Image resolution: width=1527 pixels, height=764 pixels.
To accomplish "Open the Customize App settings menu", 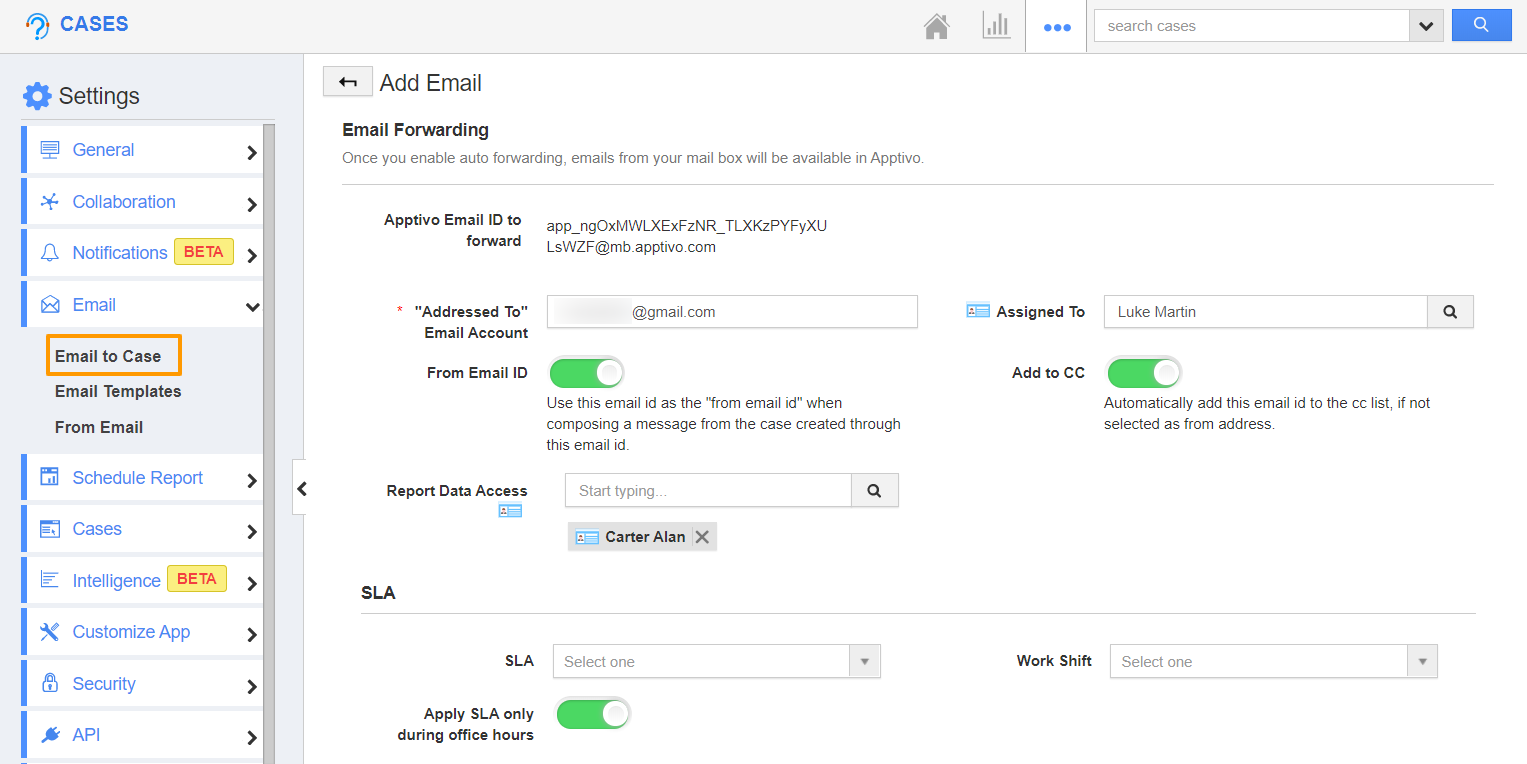I will (x=142, y=632).
